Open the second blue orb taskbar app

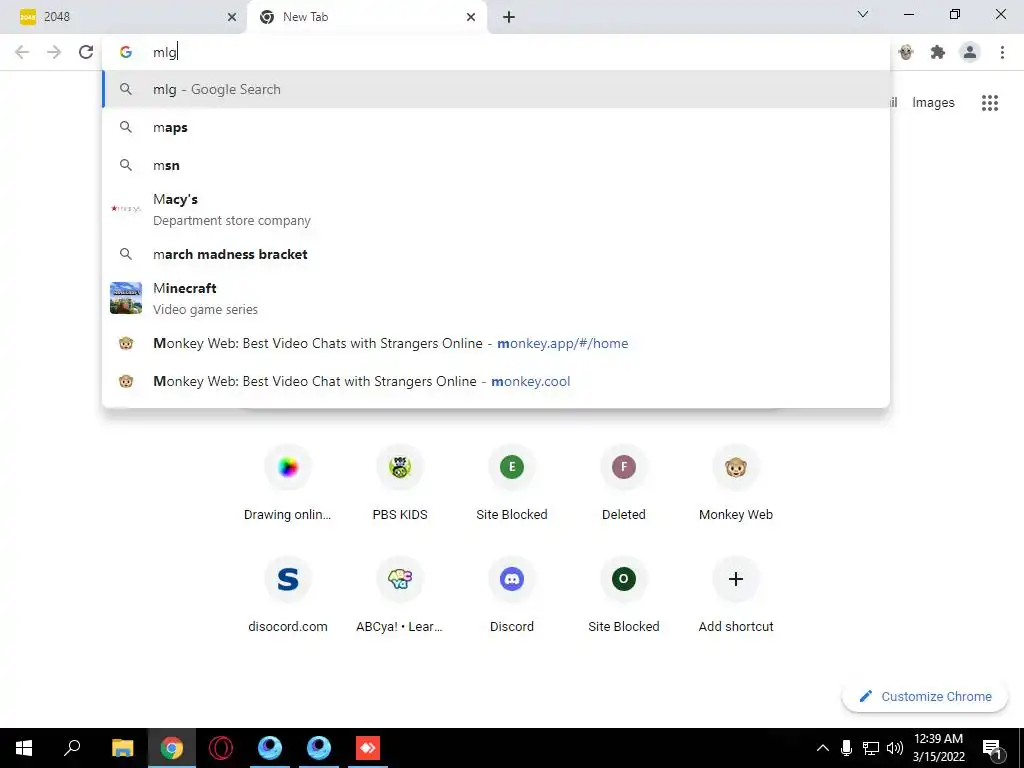[319, 748]
